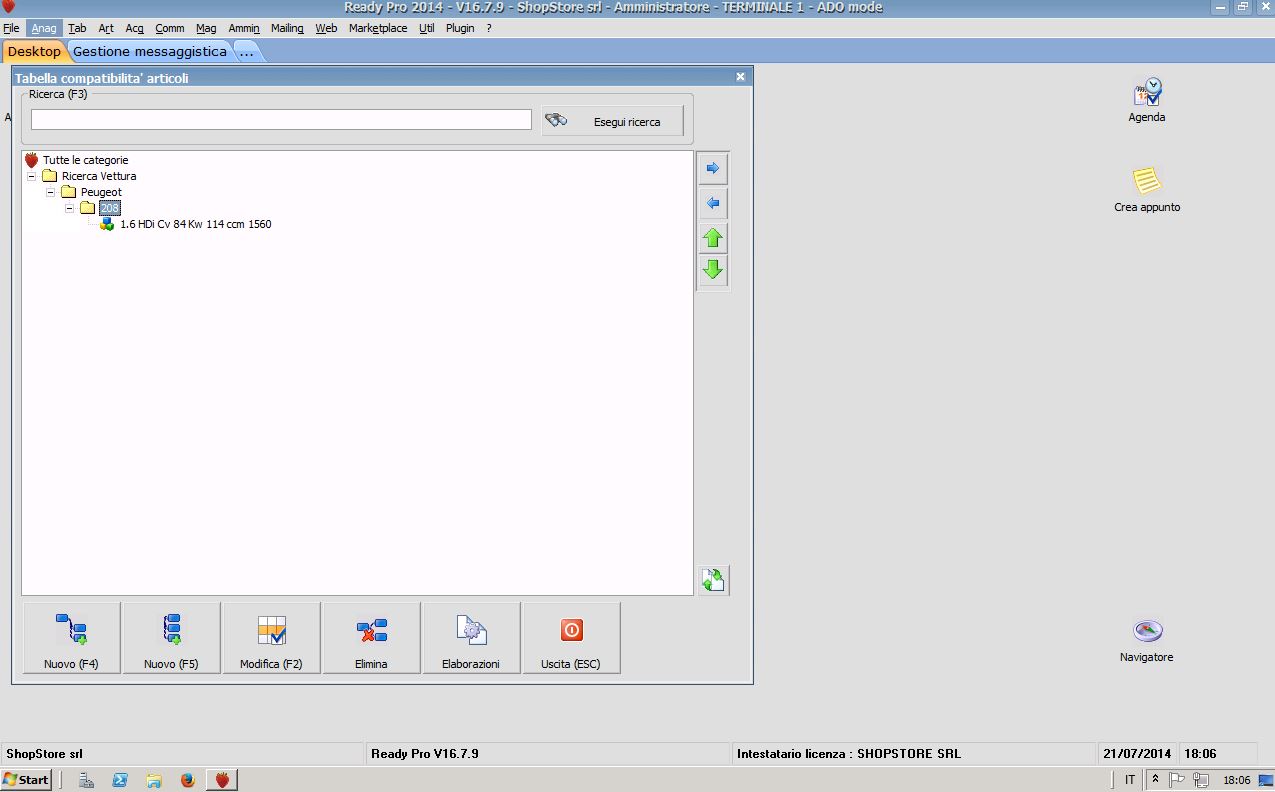Open the Anag menu

click(43, 28)
